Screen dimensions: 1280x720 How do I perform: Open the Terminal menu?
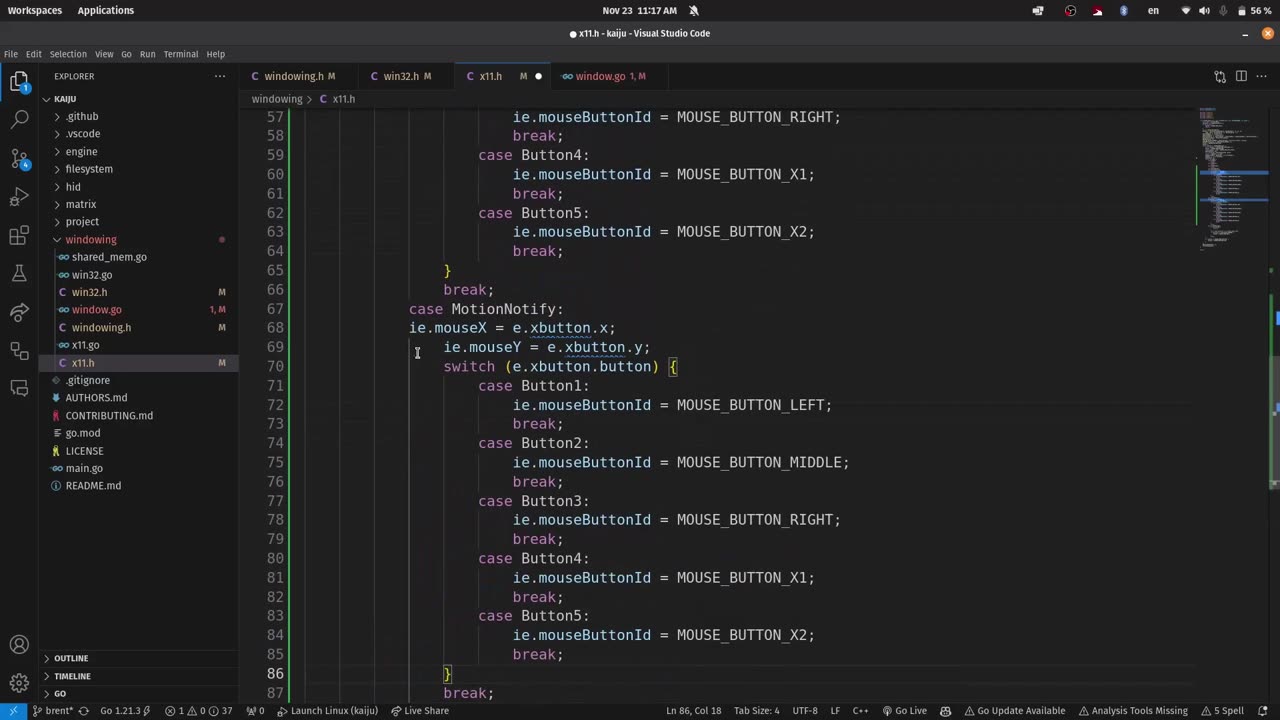(x=181, y=54)
